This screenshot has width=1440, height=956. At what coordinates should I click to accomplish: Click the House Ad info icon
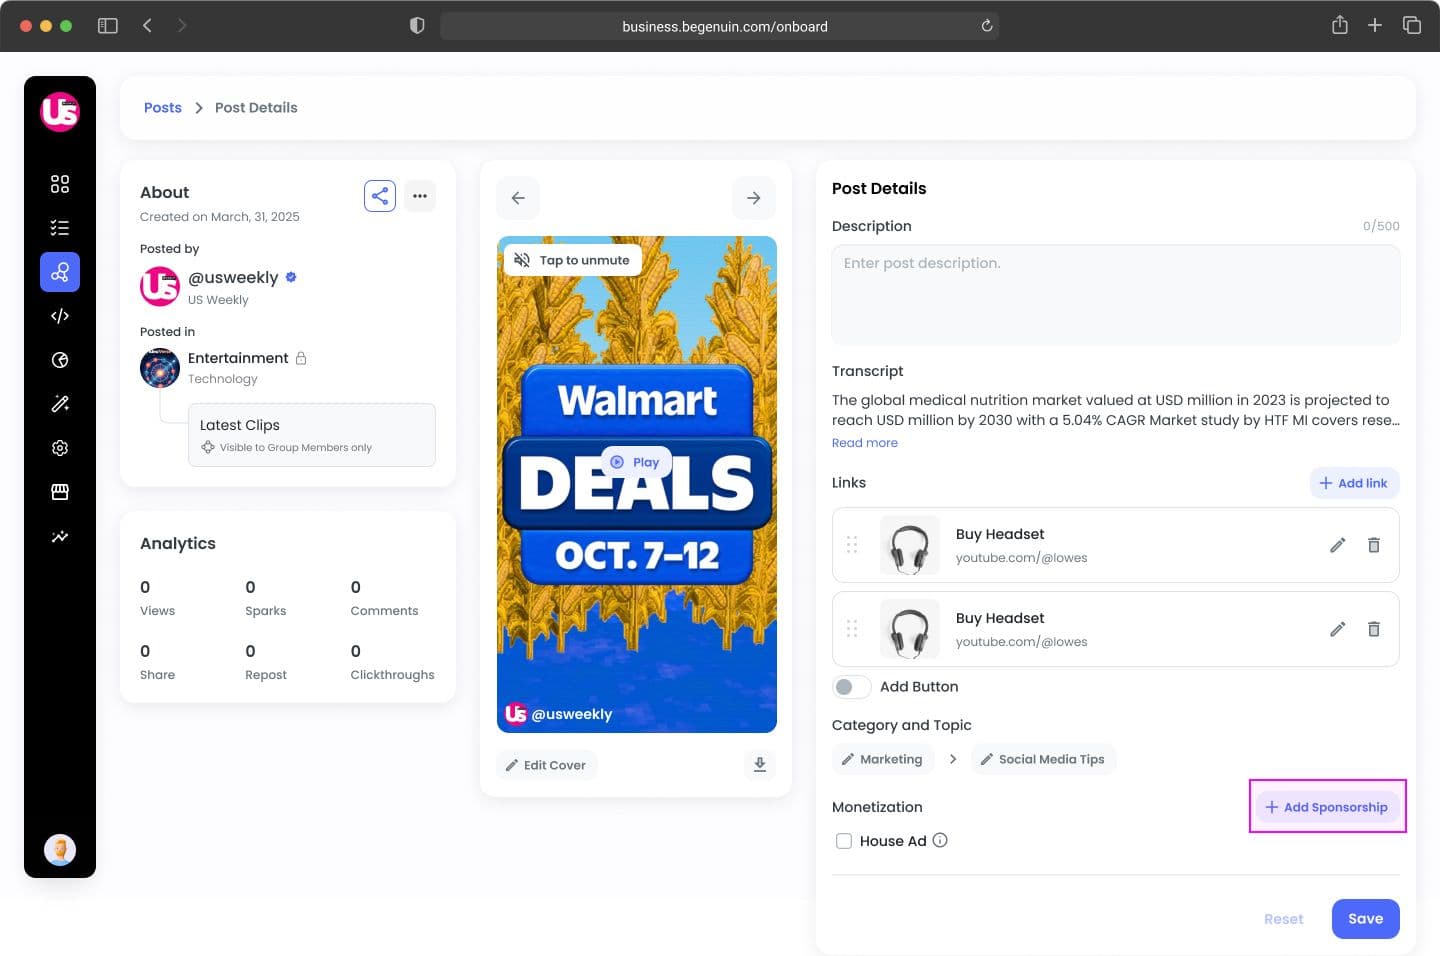click(940, 840)
